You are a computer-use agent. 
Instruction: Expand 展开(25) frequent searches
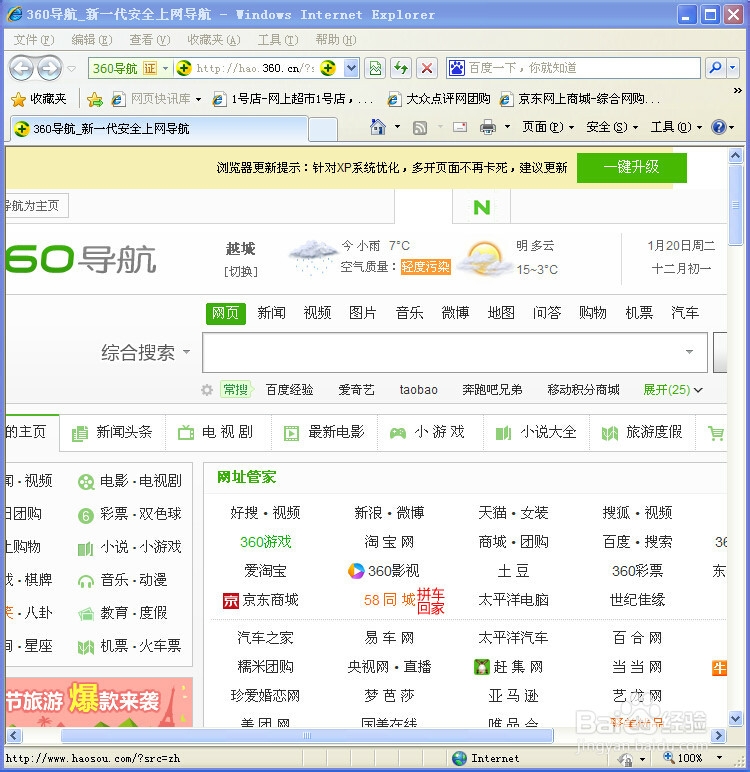click(x=673, y=390)
